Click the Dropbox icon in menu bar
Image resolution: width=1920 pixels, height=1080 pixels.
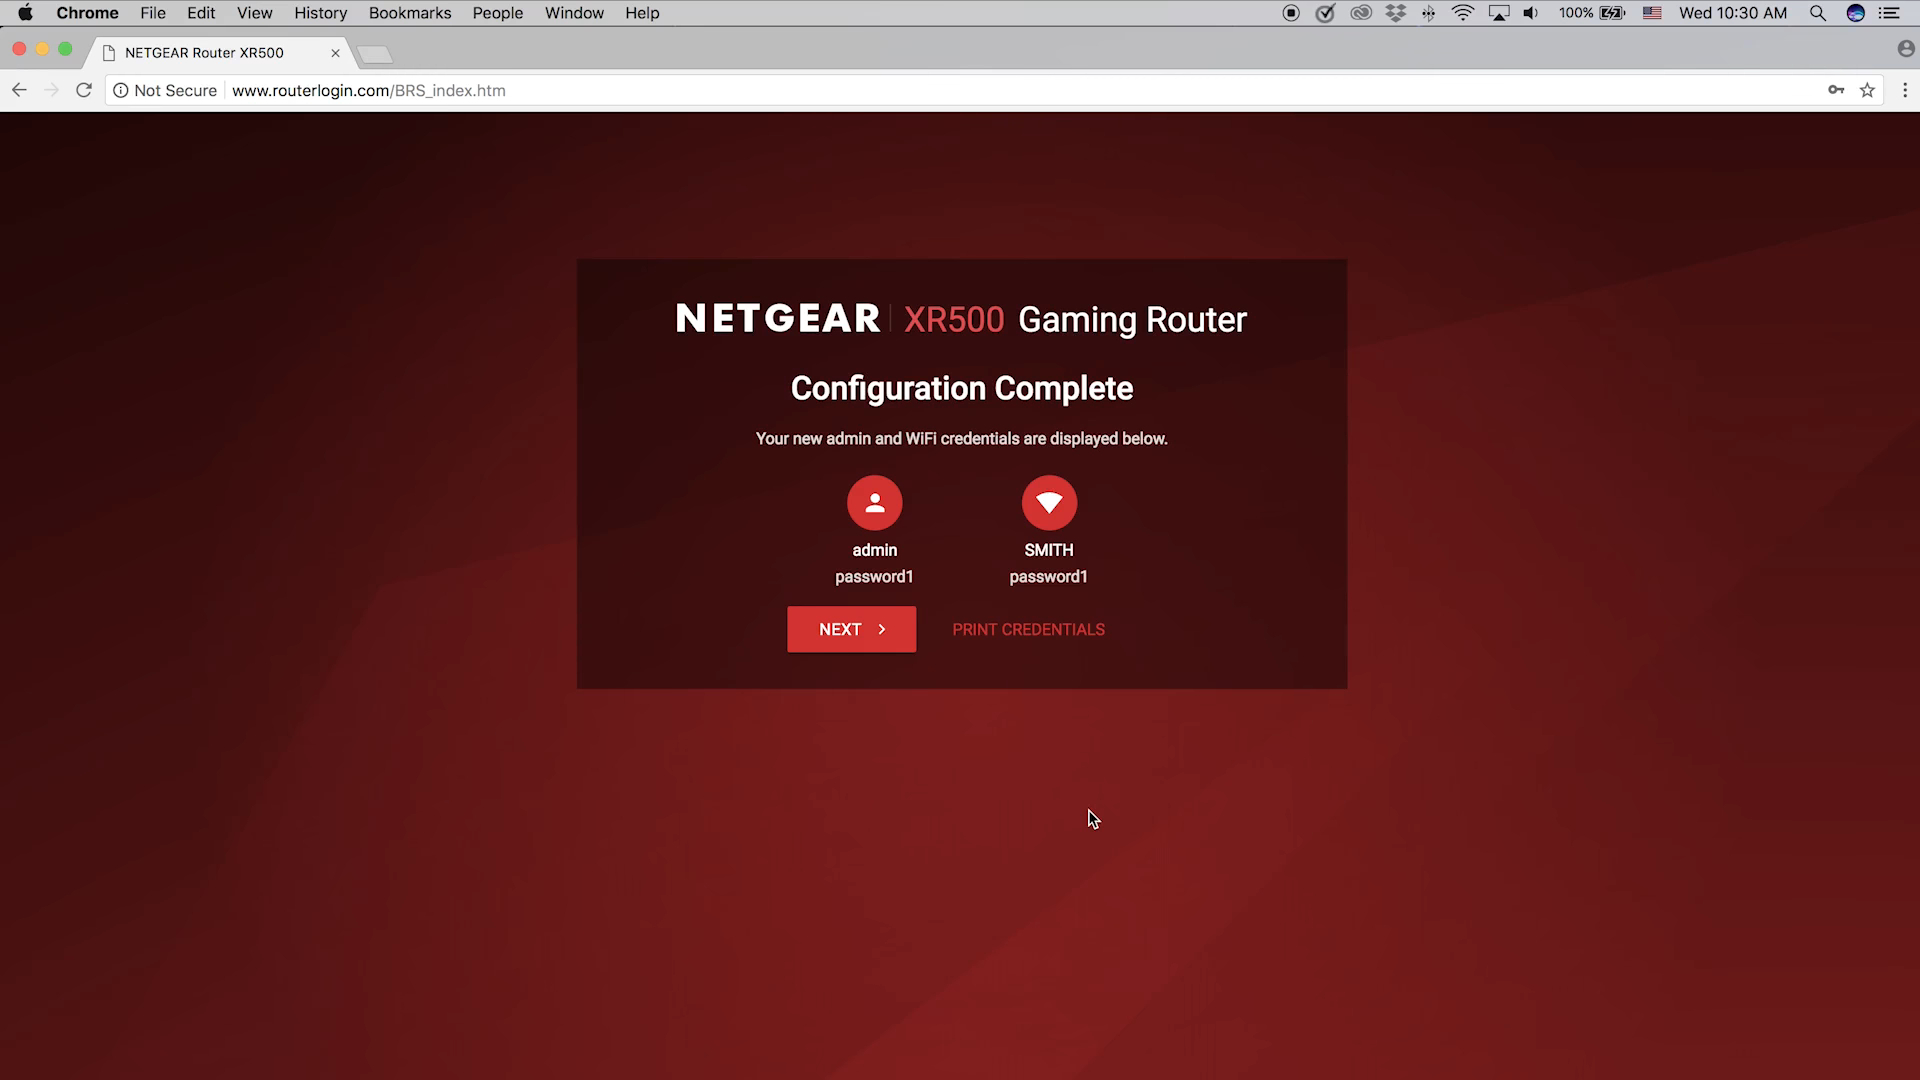[1395, 13]
